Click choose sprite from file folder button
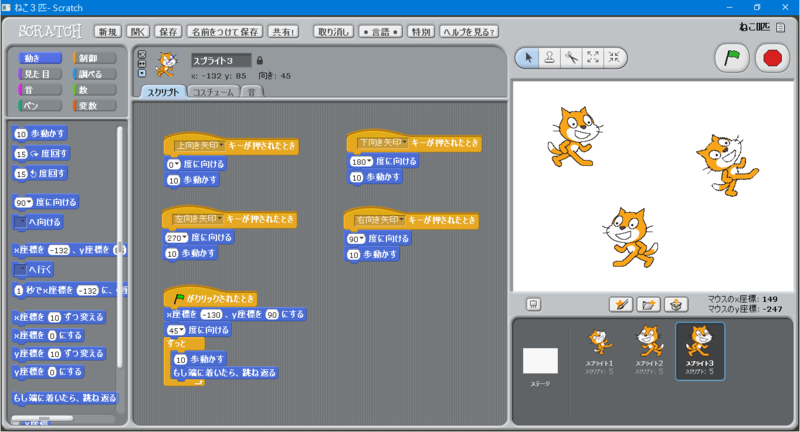 click(648, 304)
